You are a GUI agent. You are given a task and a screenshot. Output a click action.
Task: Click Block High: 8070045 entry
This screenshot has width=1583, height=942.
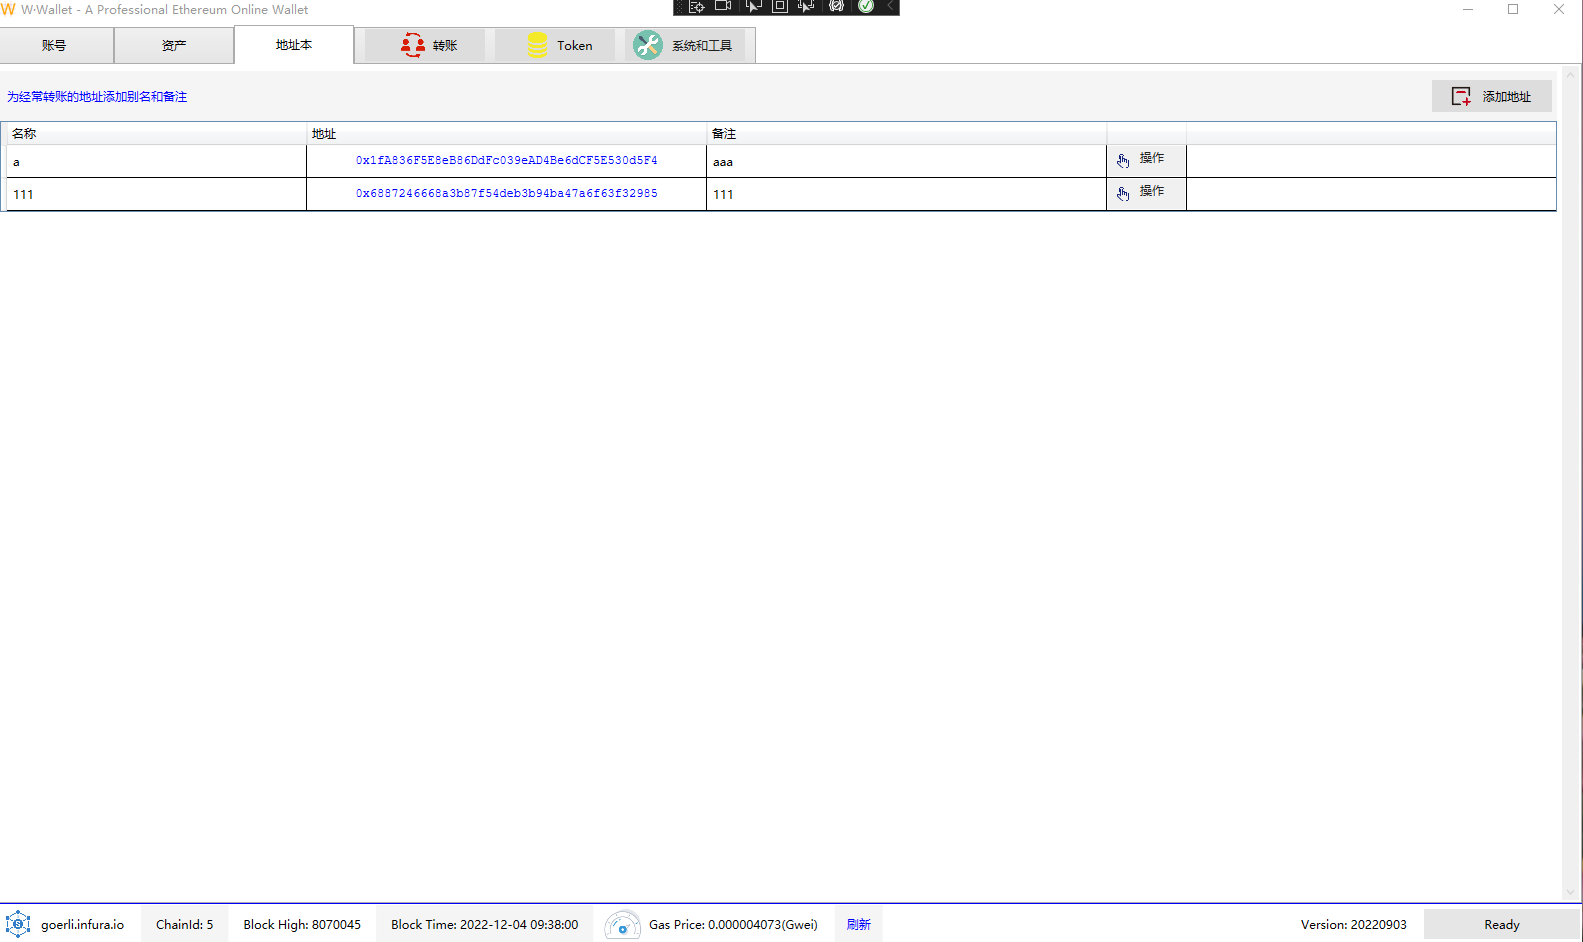[302, 924]
